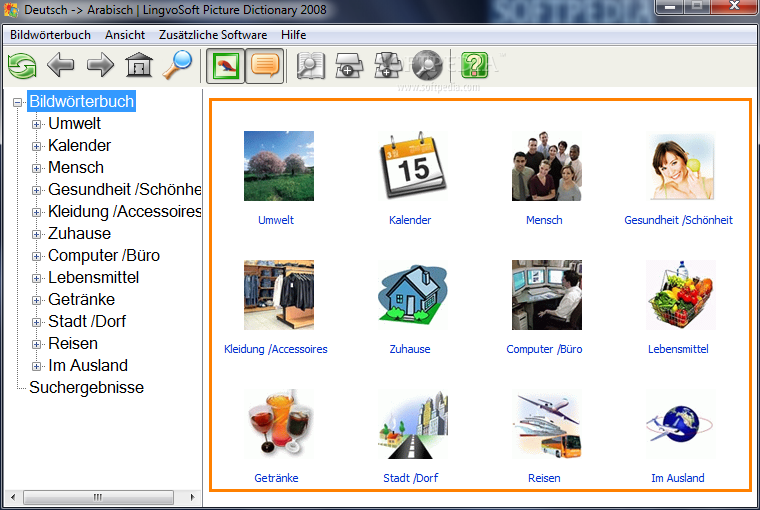Open the Getränke link
The width and height of the screenshot is (760, 510).
pyautogui.click(x=276, y=478)
